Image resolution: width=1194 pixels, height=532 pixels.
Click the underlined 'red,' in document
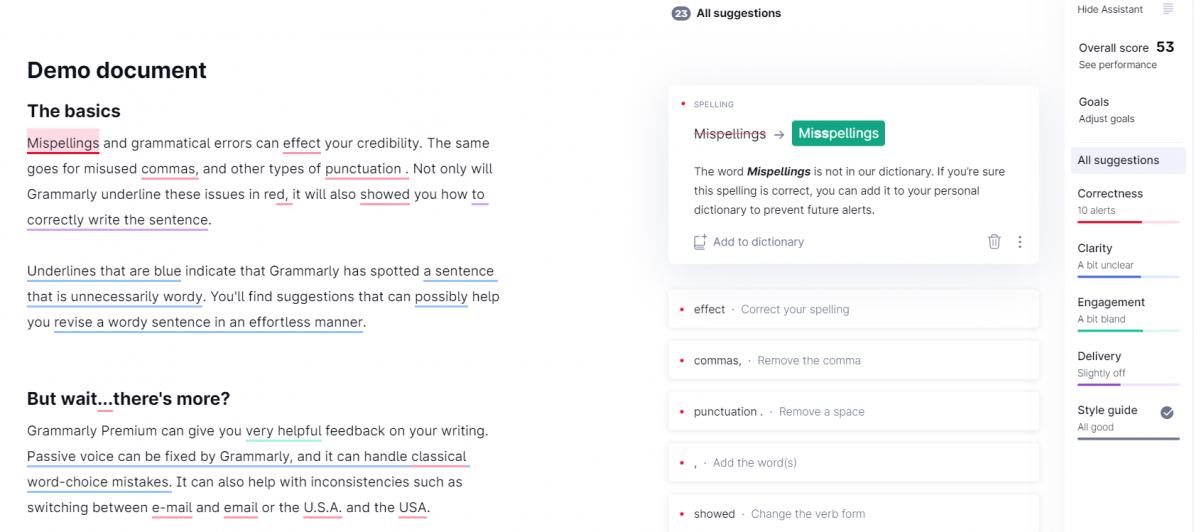[x=278, y=195]
